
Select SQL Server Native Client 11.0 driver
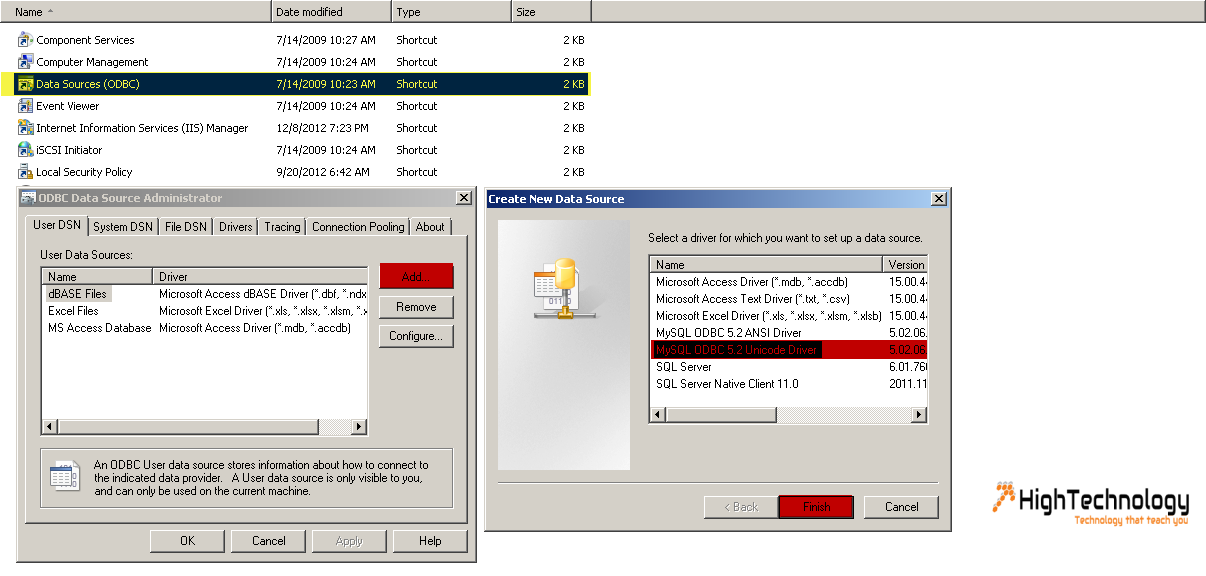tap(727, 384)
